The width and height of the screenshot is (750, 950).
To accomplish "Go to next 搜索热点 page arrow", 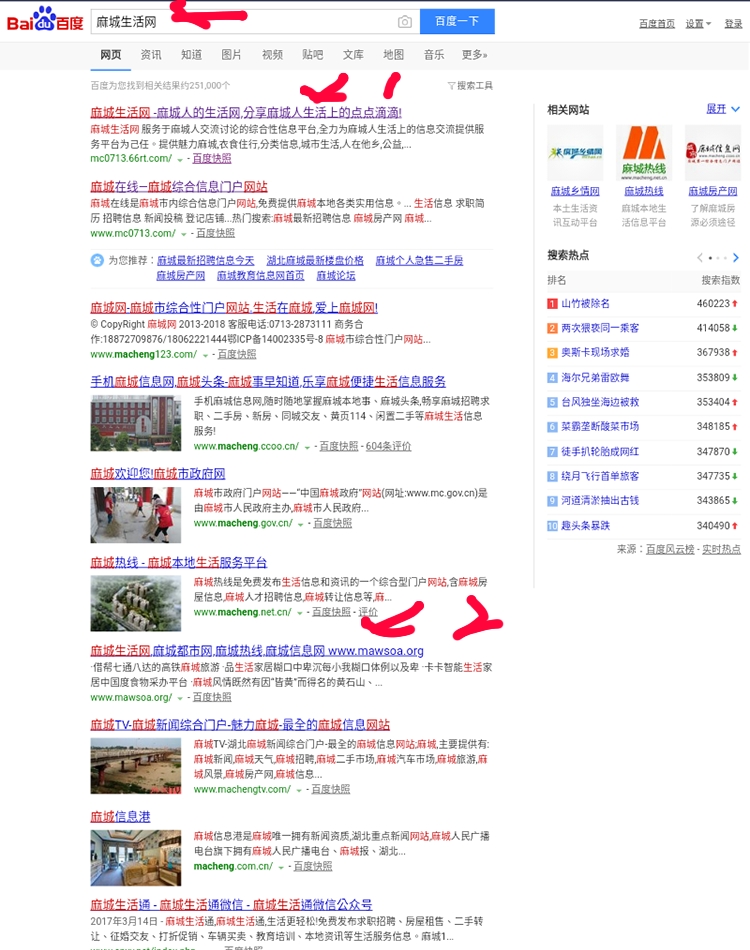I will click(x=735, y=258).
